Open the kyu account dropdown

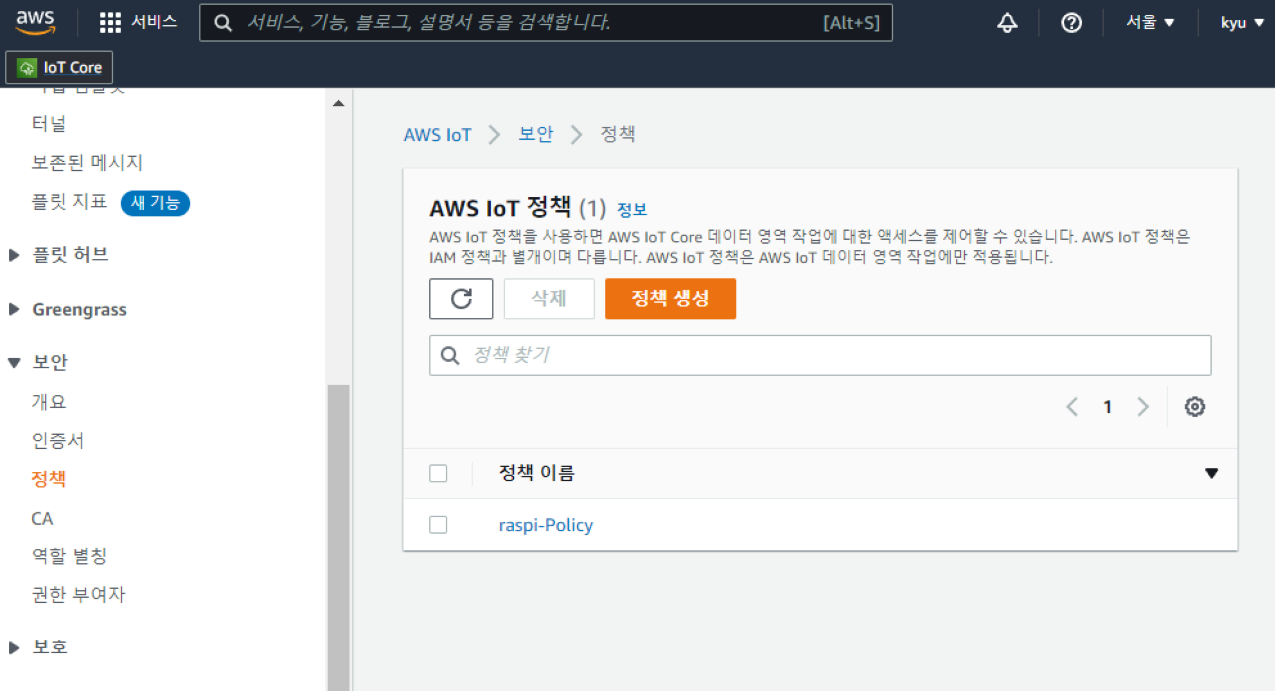pyautogui.click(x=1242, y=22)
